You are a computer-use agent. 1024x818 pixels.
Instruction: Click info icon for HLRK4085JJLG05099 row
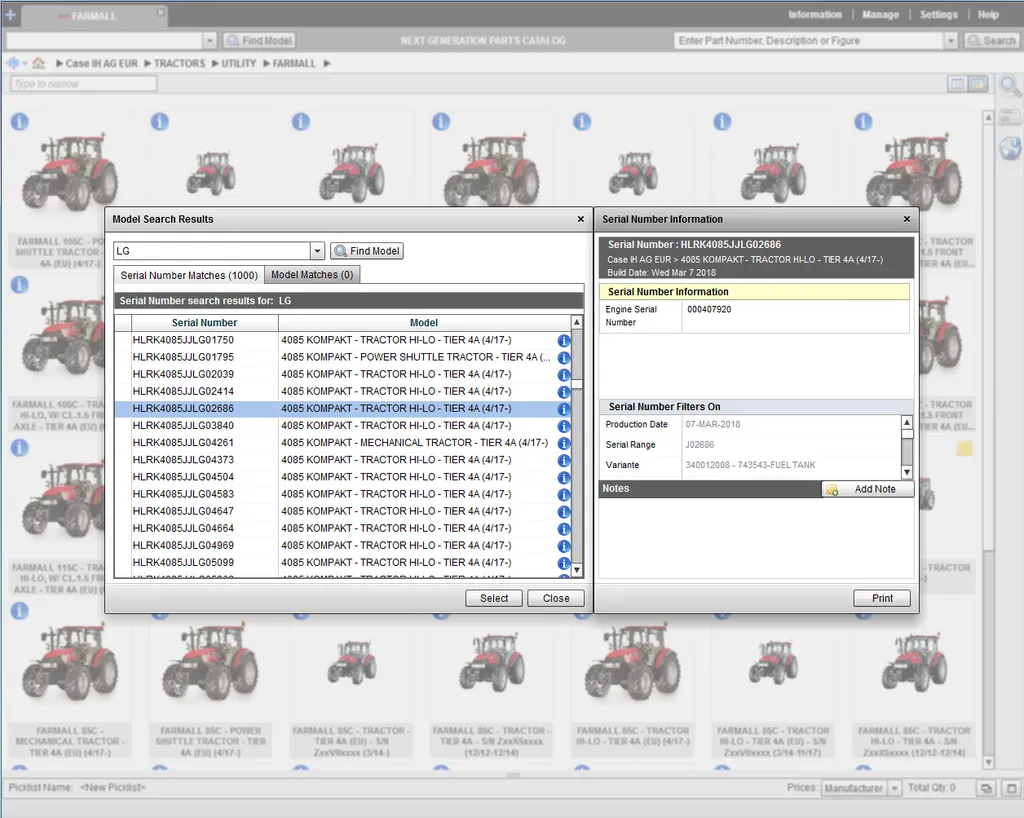coord(564,563)
